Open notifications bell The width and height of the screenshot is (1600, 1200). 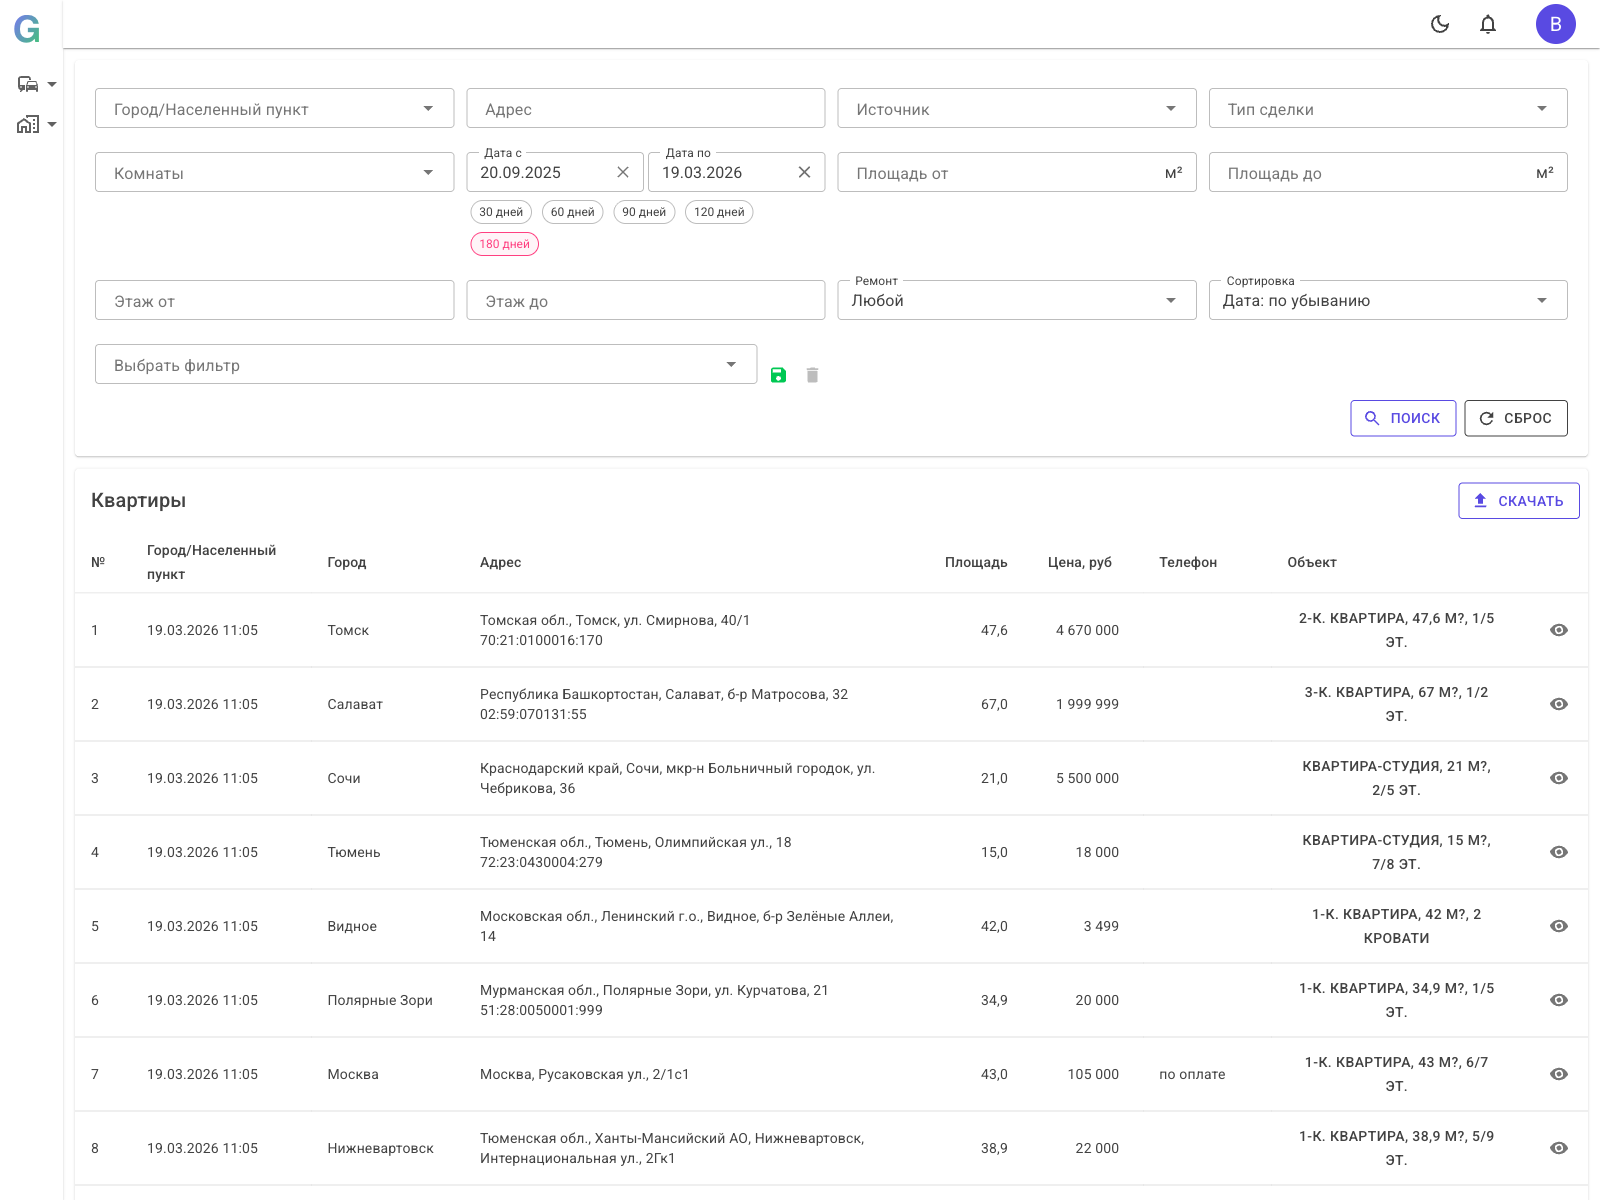click(x=1488, y=24)
